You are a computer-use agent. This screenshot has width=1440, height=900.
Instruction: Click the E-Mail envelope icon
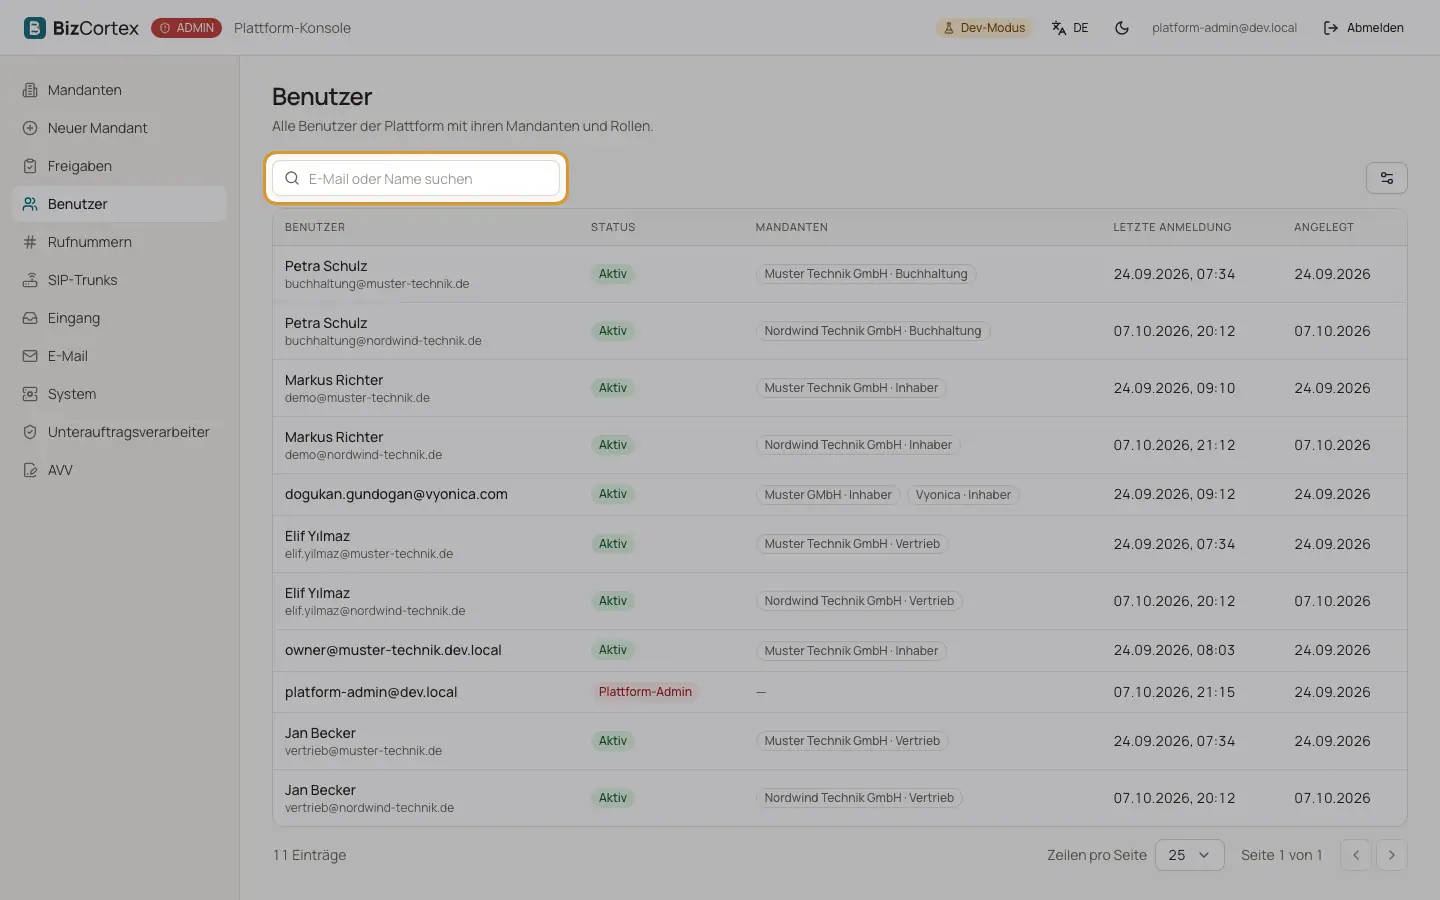[x=30, y=356]
